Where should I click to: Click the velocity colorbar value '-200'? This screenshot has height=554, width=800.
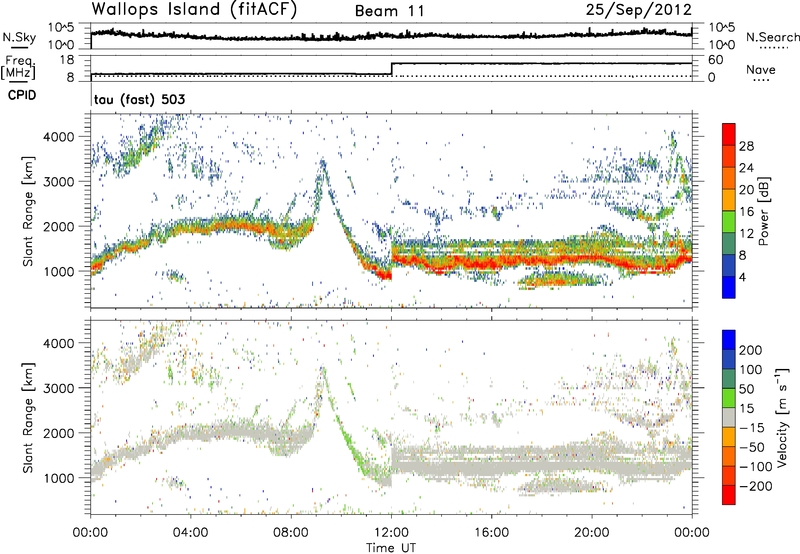(756, 486)
